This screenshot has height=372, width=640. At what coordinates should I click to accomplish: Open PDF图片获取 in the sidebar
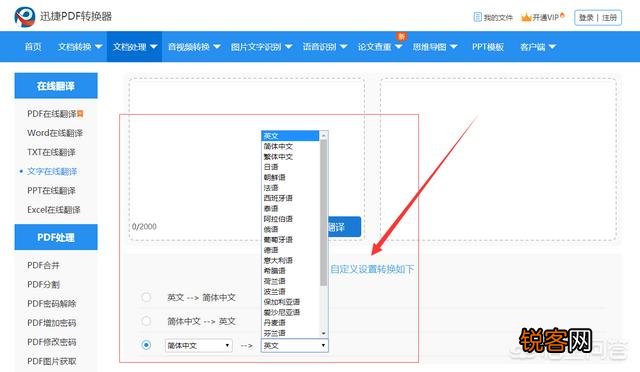(x=51, y=361)
